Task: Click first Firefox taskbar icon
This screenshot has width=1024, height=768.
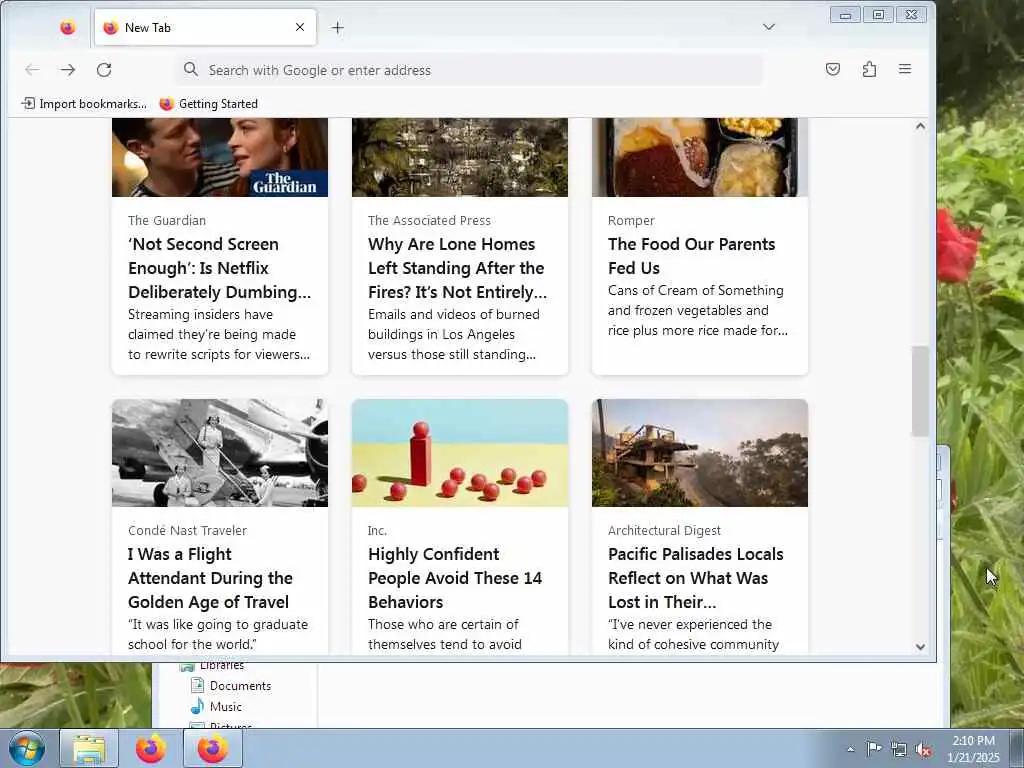Action: 151,748
